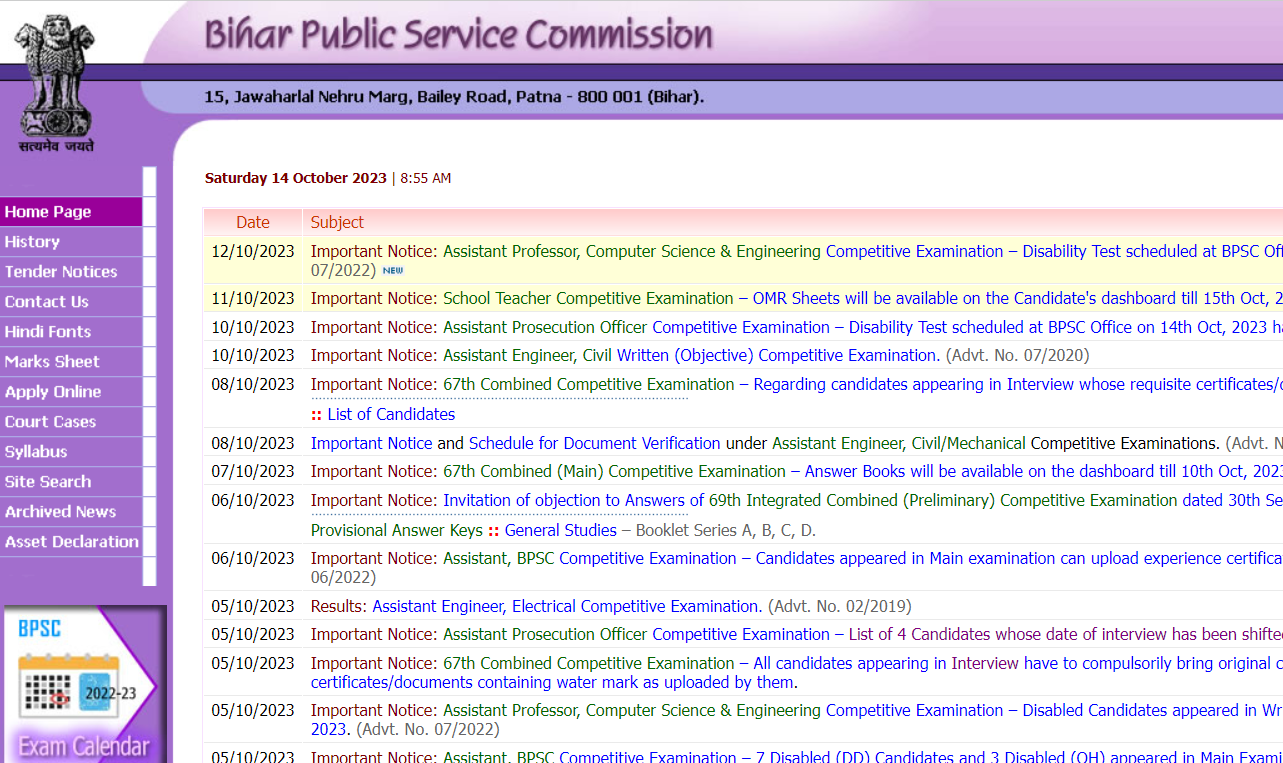Viewport: 1283px width, 763px height.
Task: Open the Contact Us page
Action: (71, 302)
